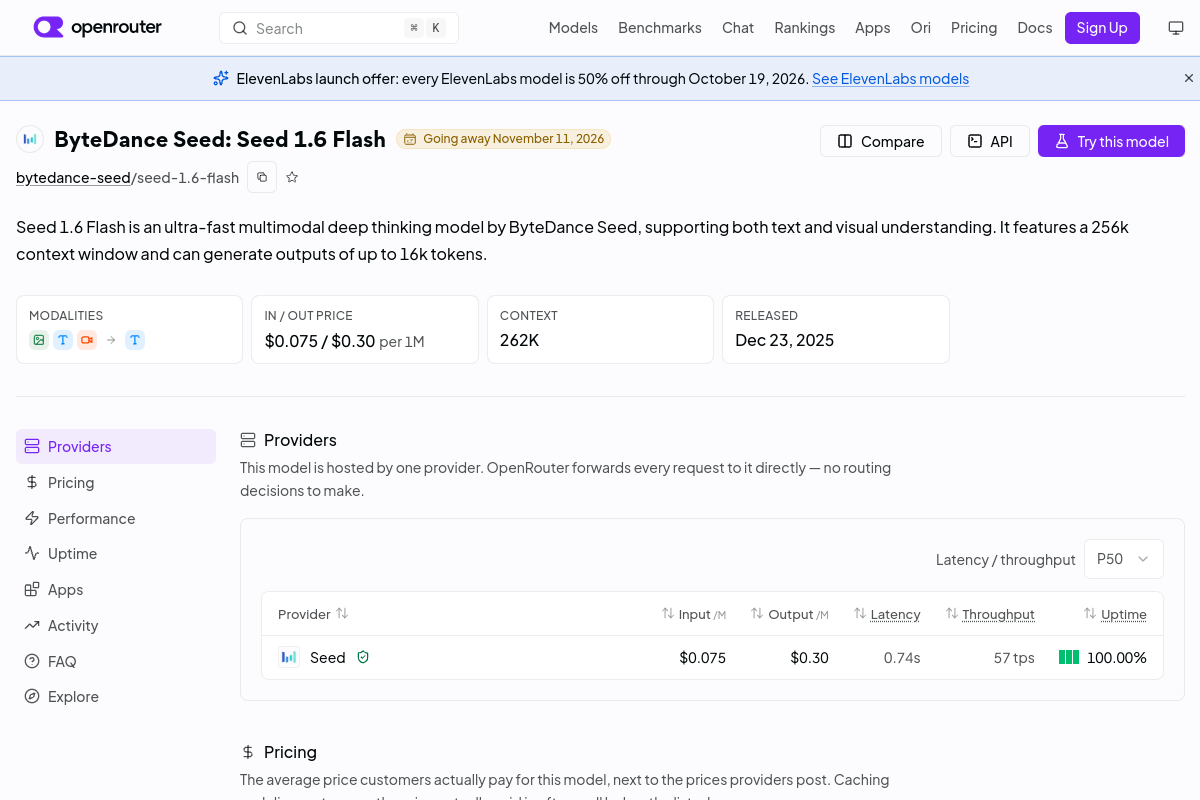This screenshot has width=1200, height=800.
Task: Open Chat from the top navigation
Action: (x=738, y=28)
